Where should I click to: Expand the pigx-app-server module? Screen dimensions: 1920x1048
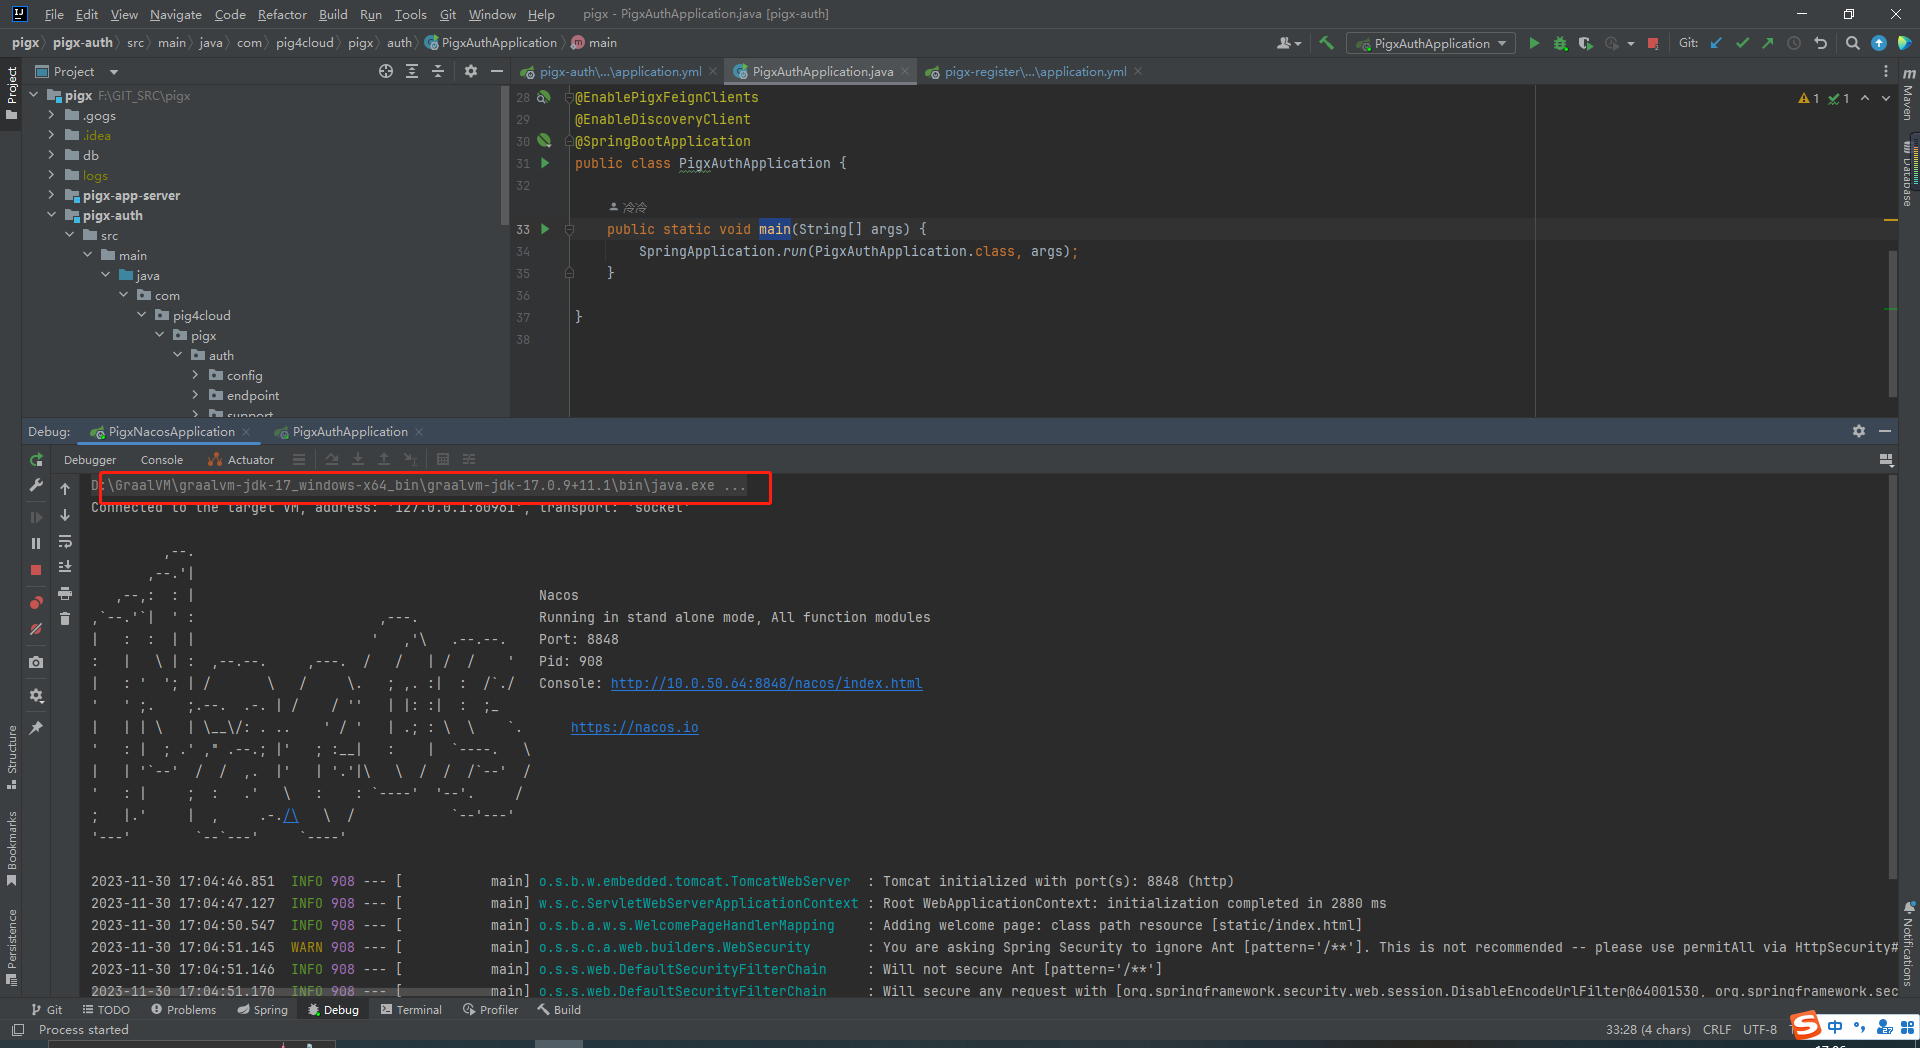51,195
